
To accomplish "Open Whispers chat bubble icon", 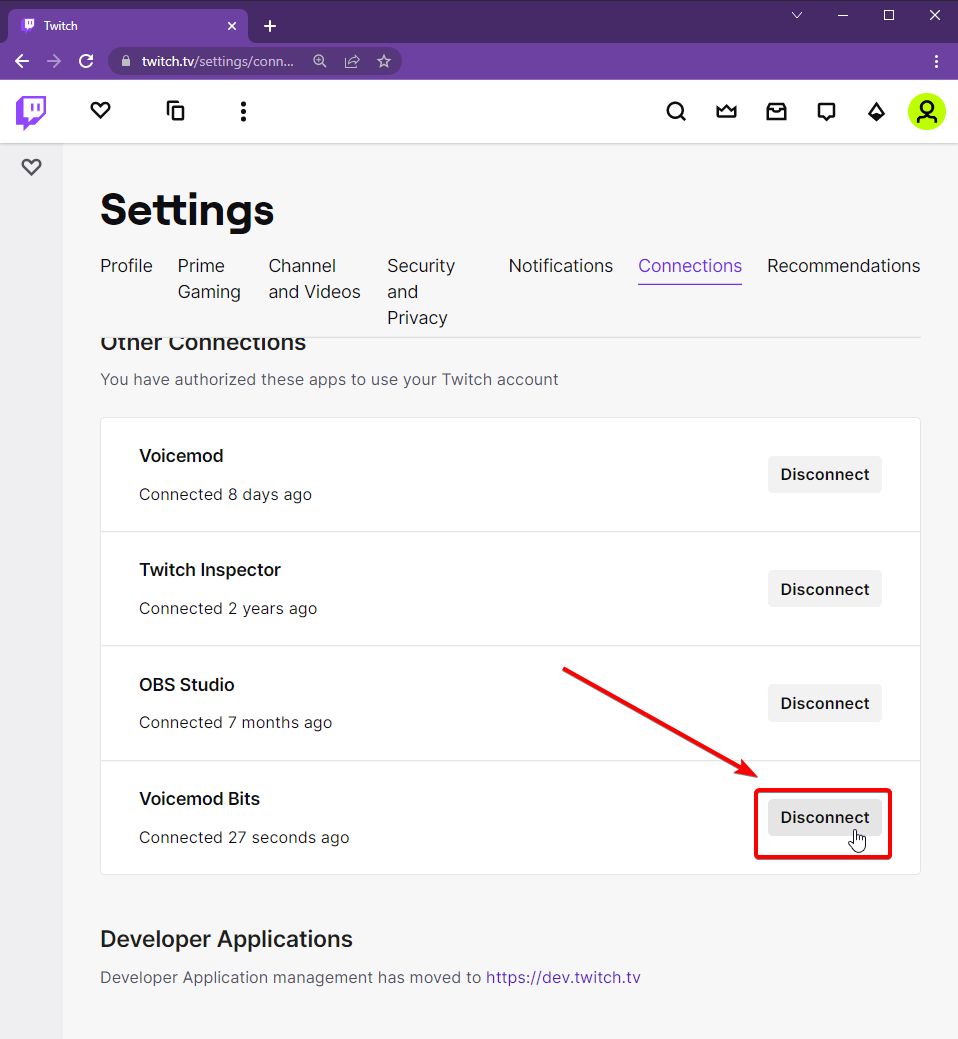I will 826,111.
